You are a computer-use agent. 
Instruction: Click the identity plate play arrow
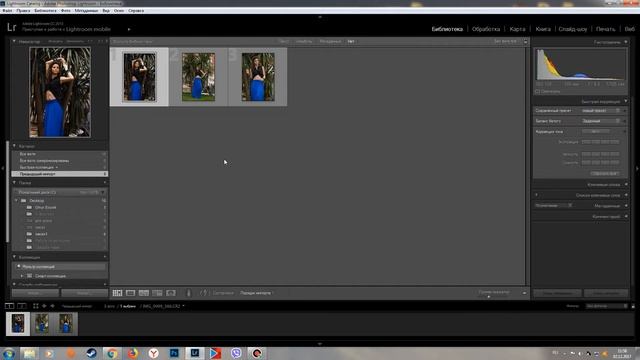click(x=129, y=29)
